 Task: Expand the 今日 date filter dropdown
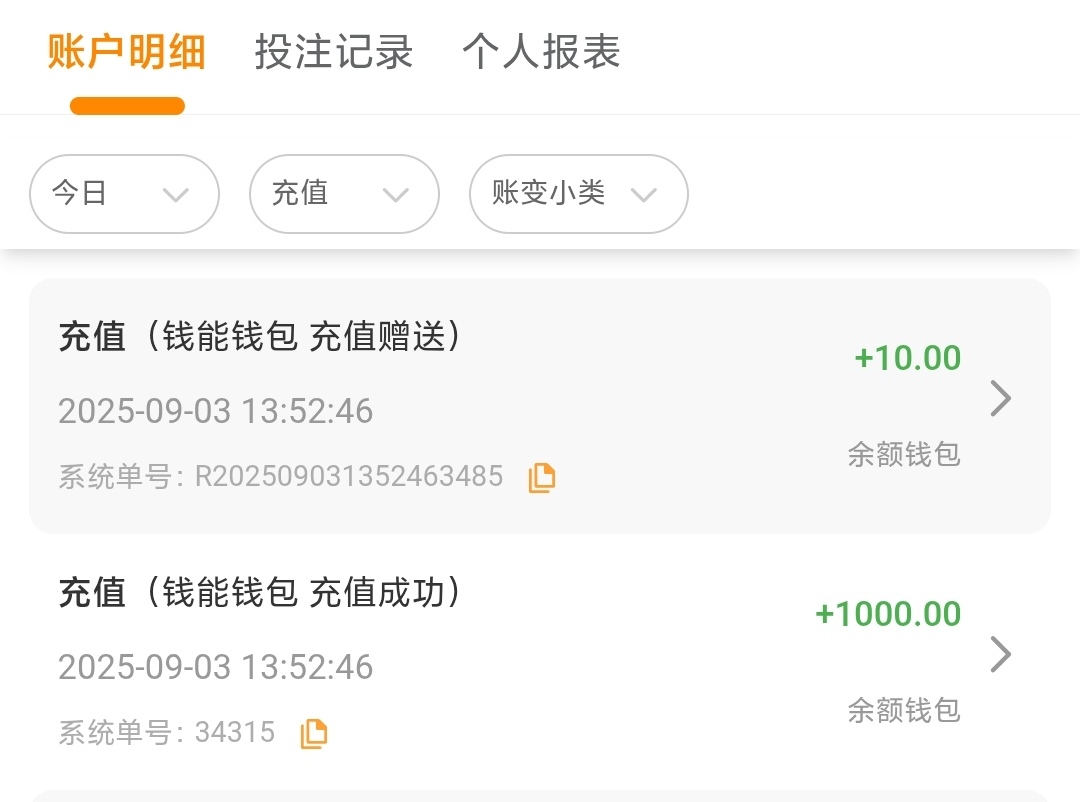(x=124, y=194)
